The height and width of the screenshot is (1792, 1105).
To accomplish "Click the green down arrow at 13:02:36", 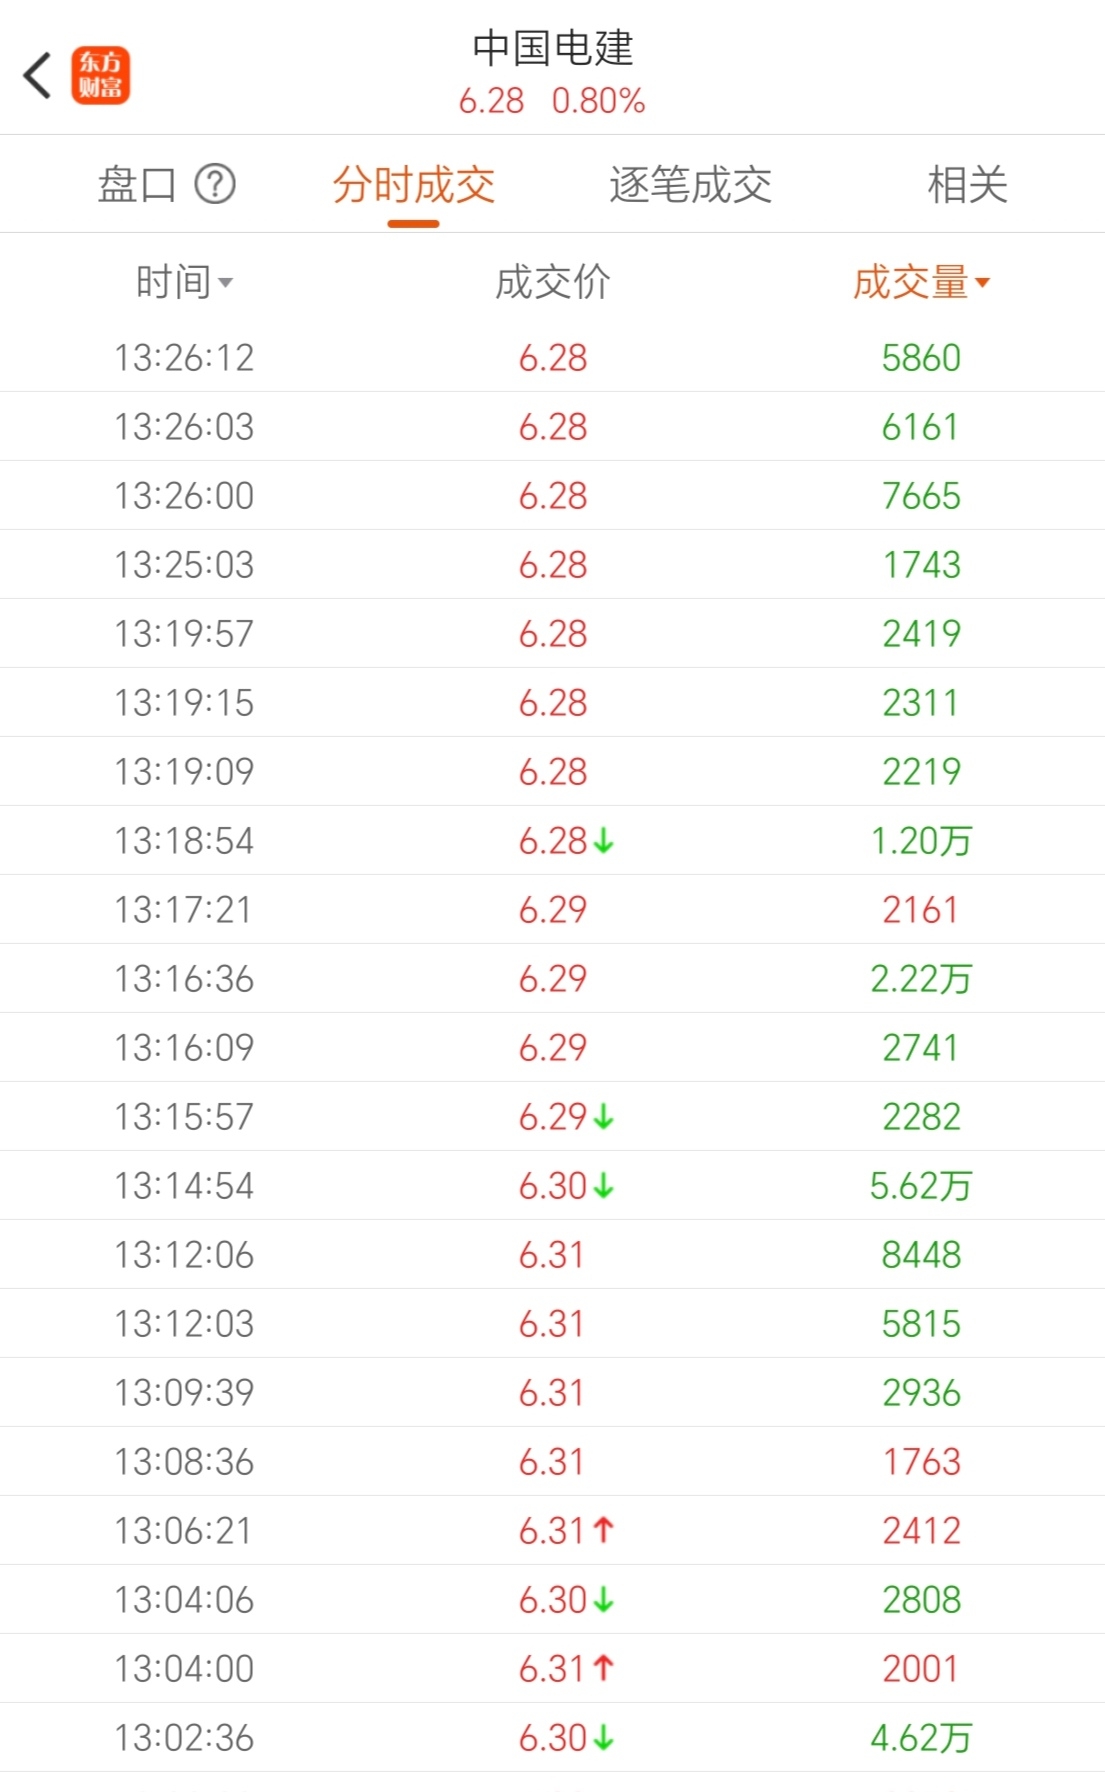I will 603,1738.
